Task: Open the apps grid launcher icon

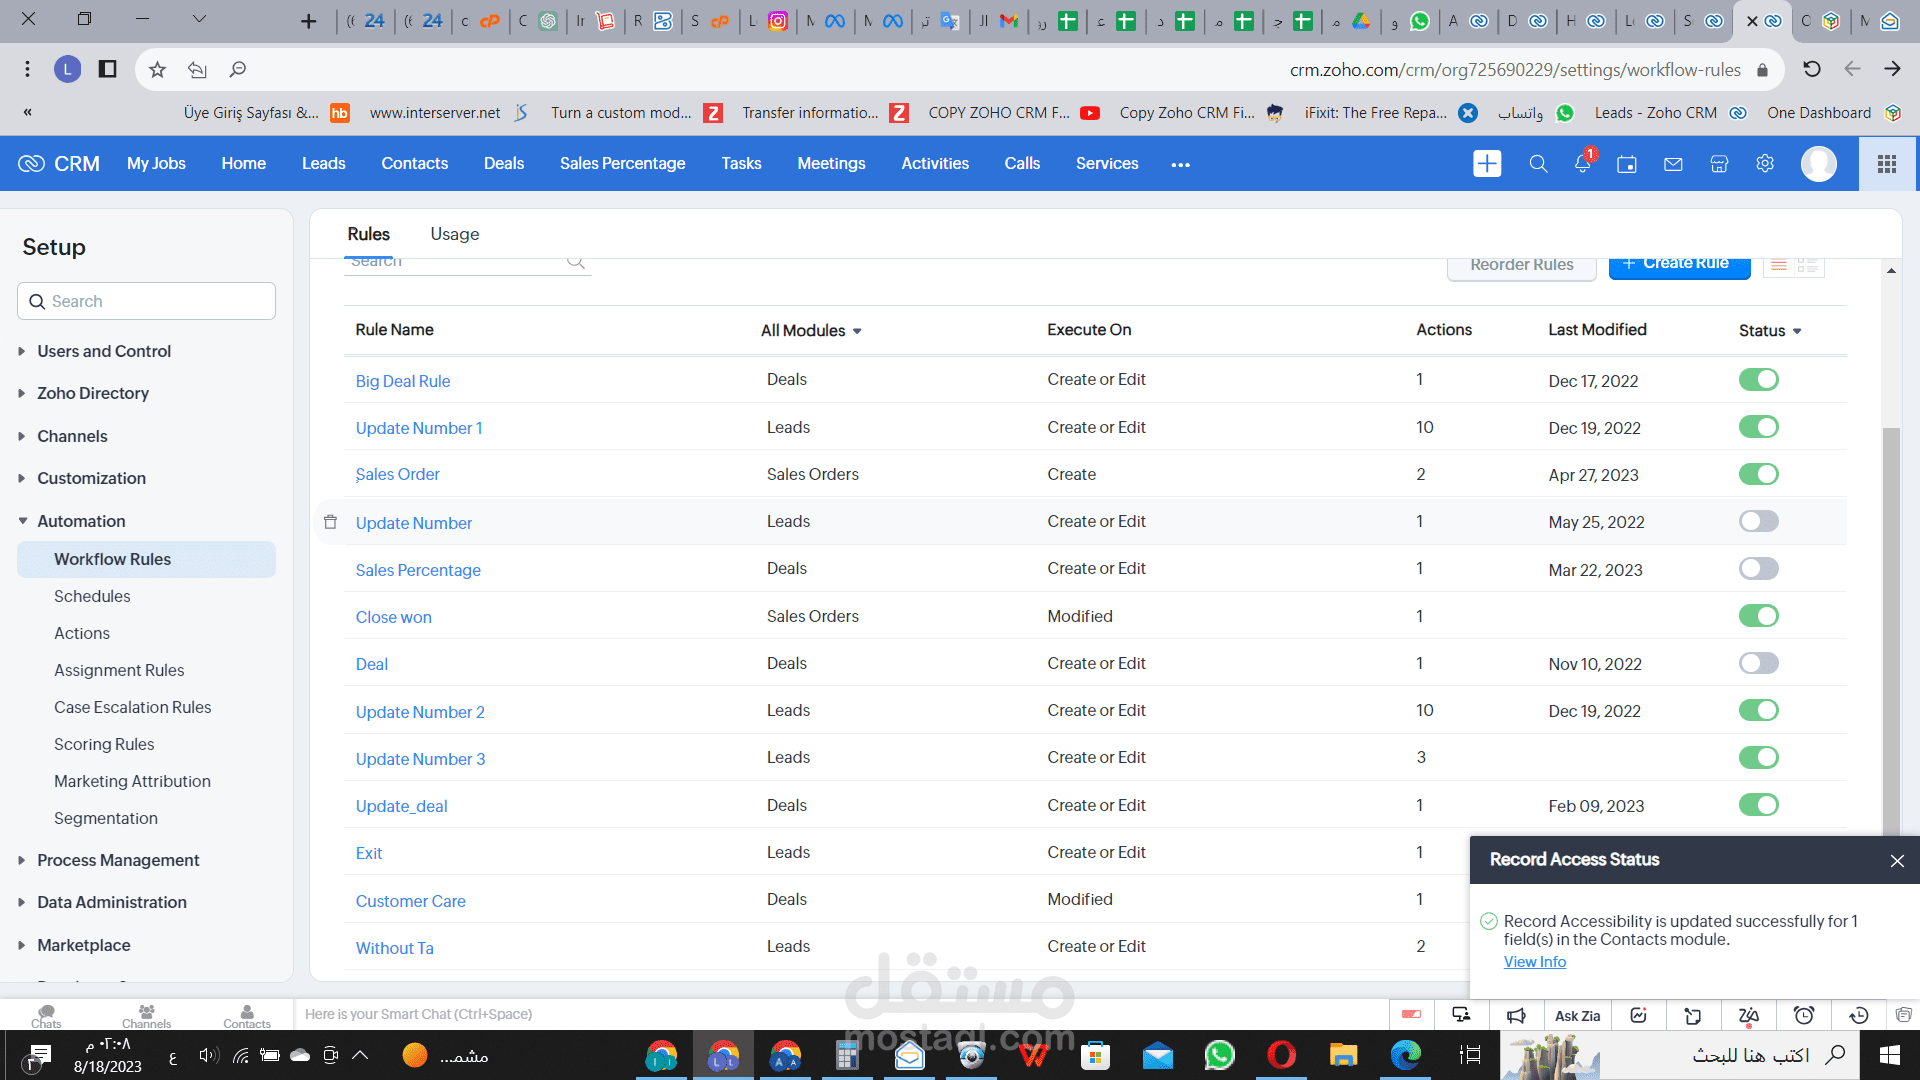Action: [x=1887, y=164]
